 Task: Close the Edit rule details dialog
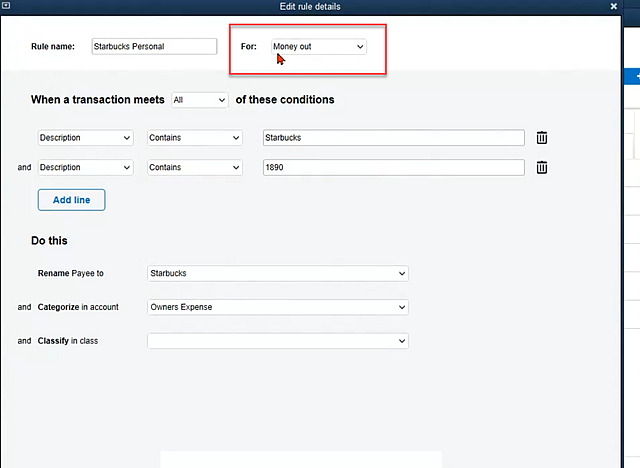point(613,7)
